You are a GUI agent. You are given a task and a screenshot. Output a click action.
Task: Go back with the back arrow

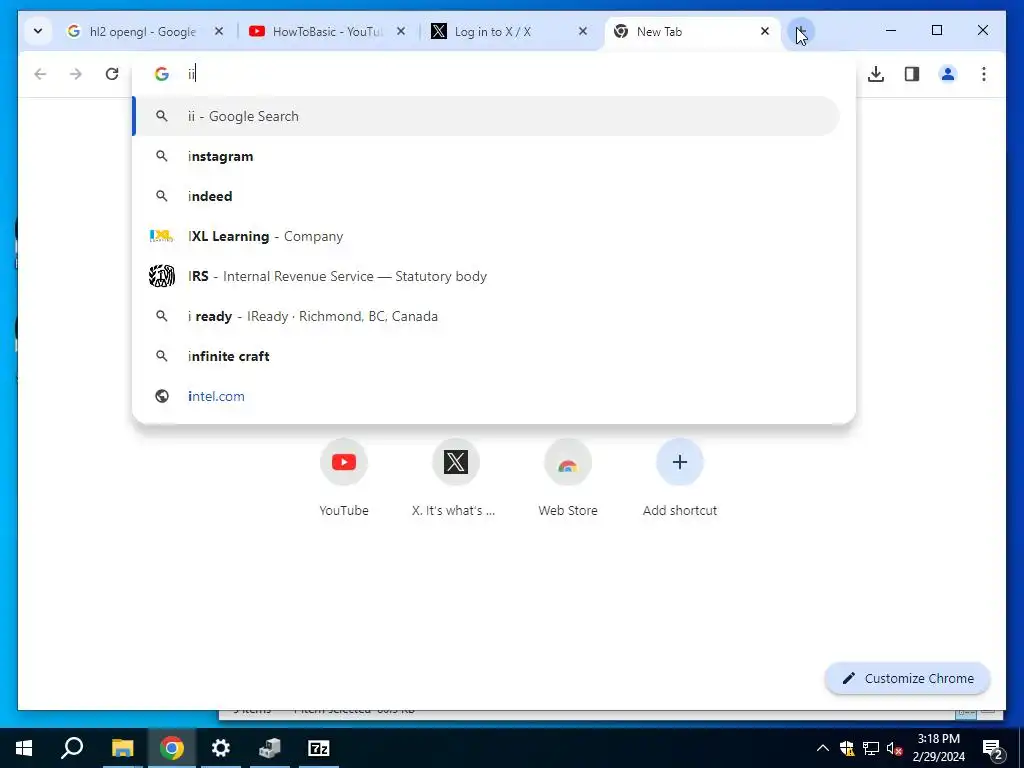(x=40, y=74)
